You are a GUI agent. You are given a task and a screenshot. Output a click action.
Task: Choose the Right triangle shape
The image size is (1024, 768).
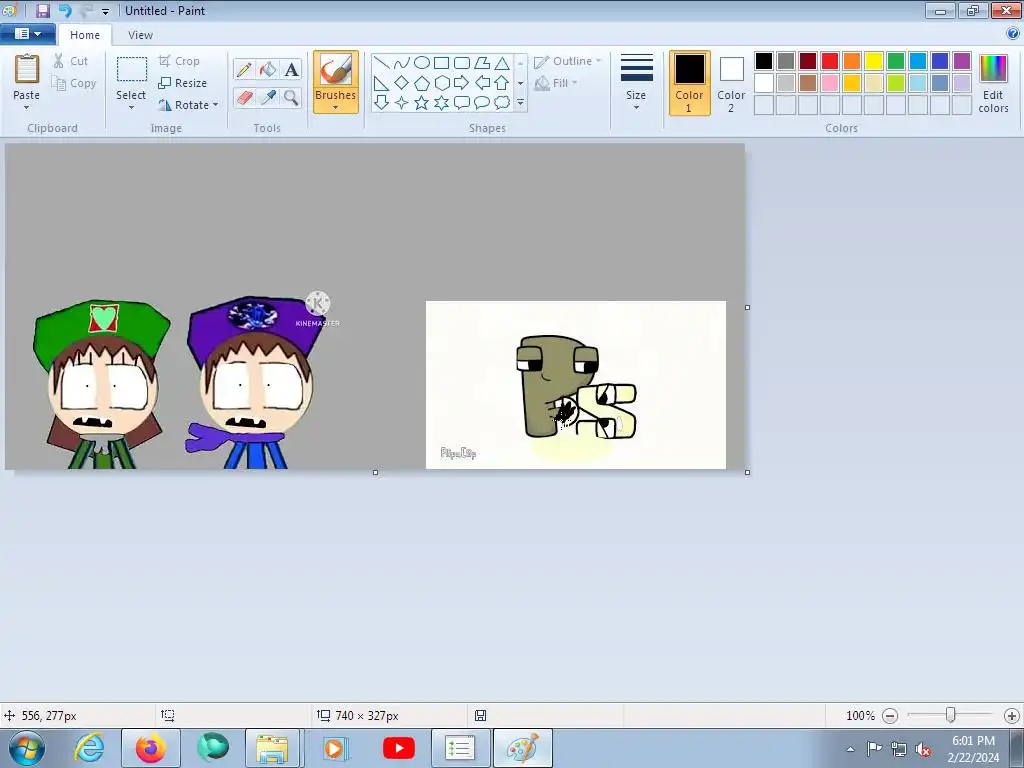(381, 83)
